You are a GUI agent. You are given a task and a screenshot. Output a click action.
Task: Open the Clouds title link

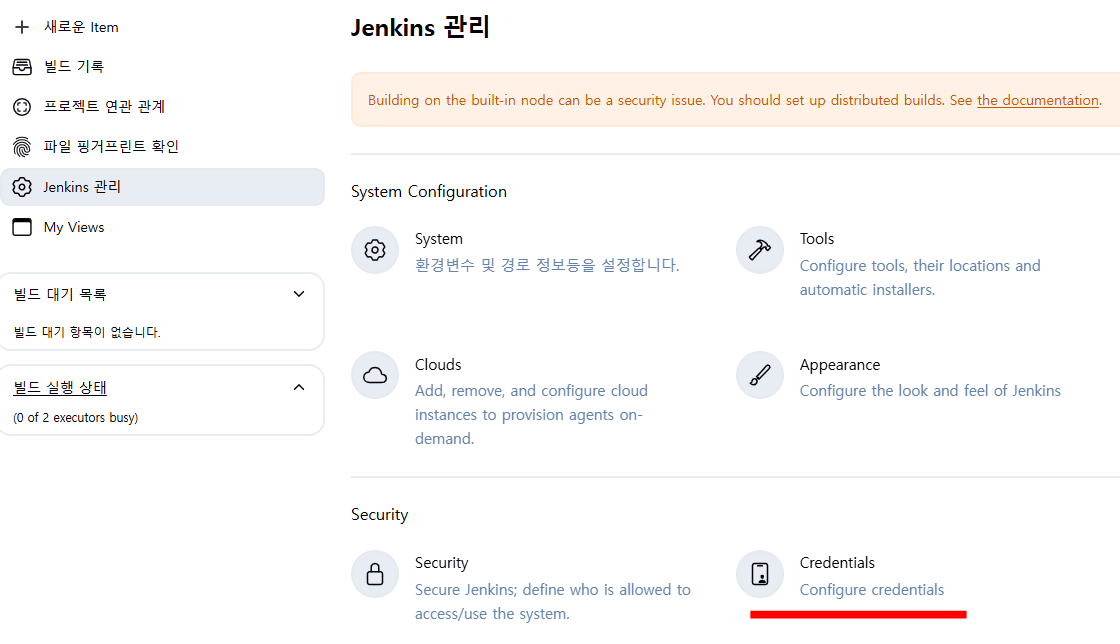pyautogui.click(x=438, y=364)
